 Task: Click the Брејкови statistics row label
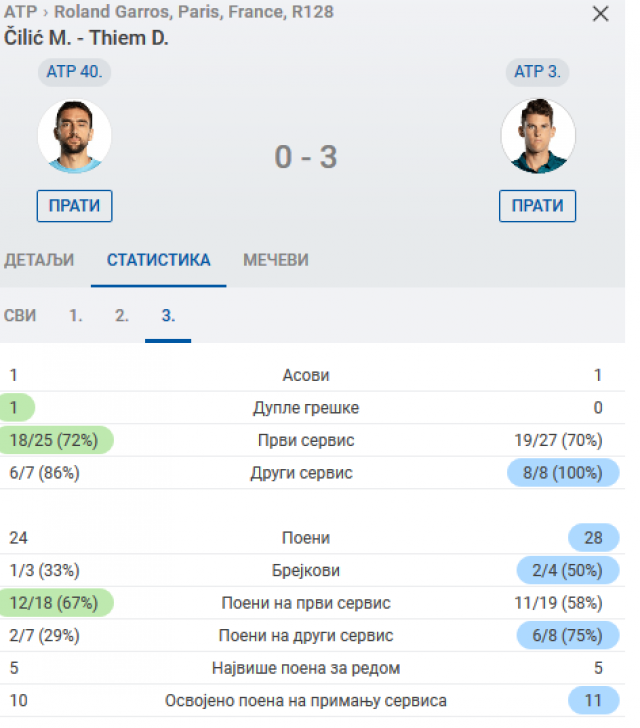tap(306, 570)
